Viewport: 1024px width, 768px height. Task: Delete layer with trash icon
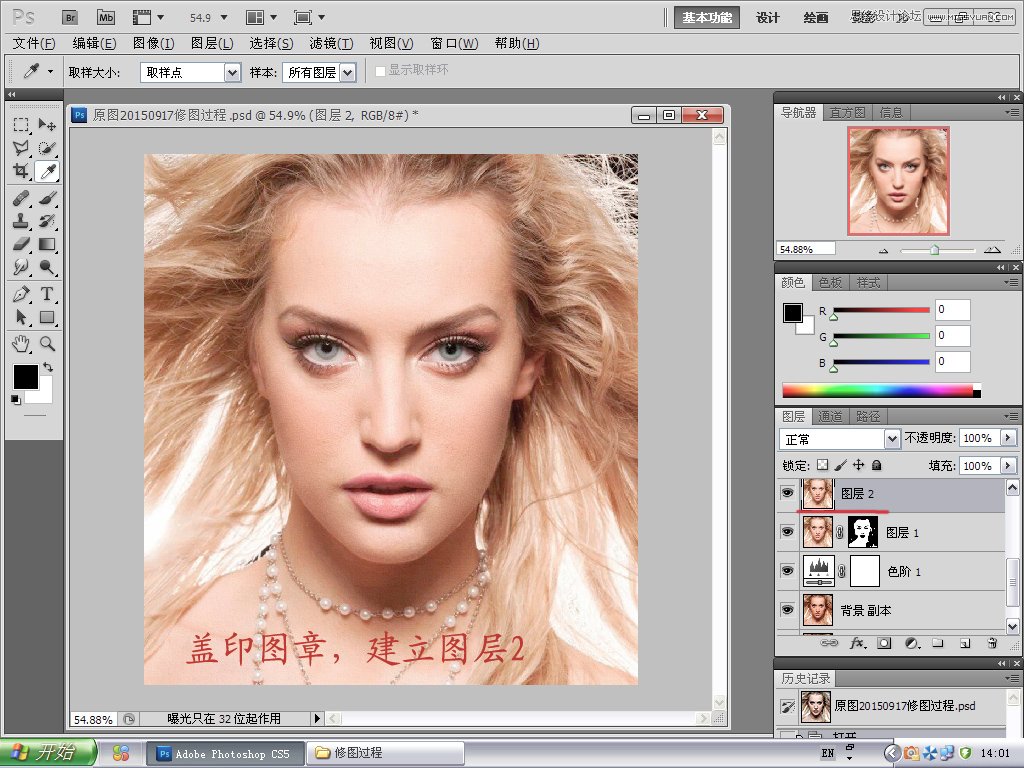(992, 643)
